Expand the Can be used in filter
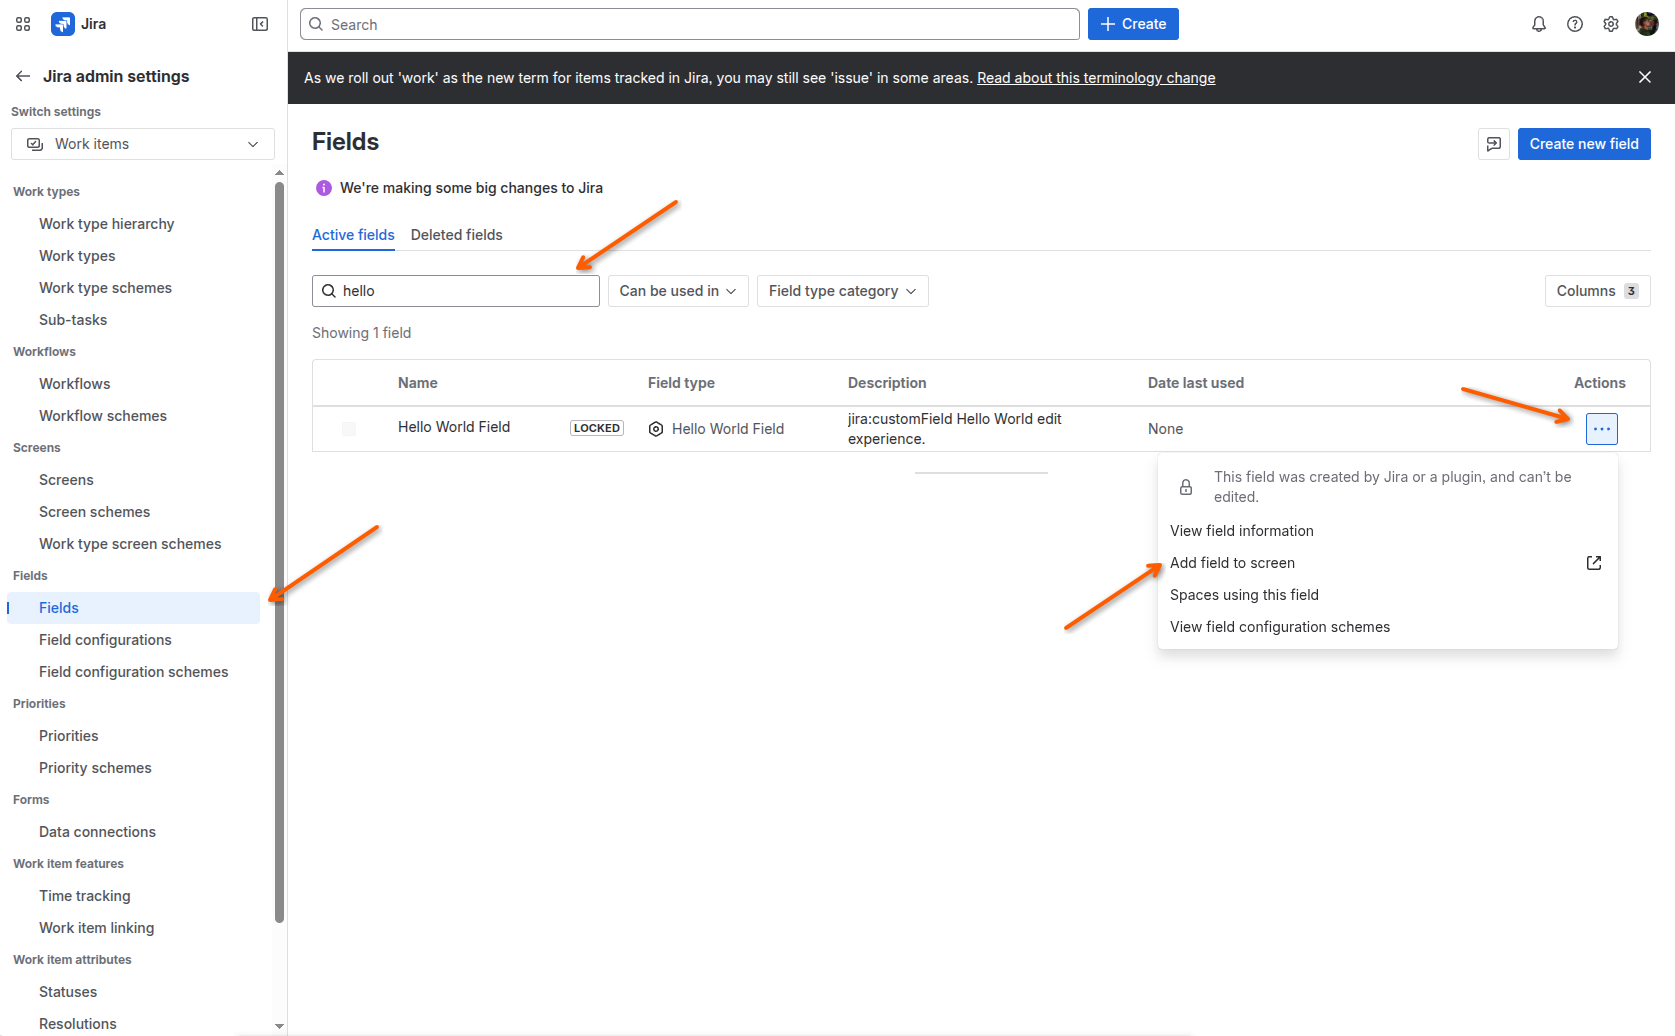Image resolution: width=1675 pixels, height=1036 pixels. [678, 291]
